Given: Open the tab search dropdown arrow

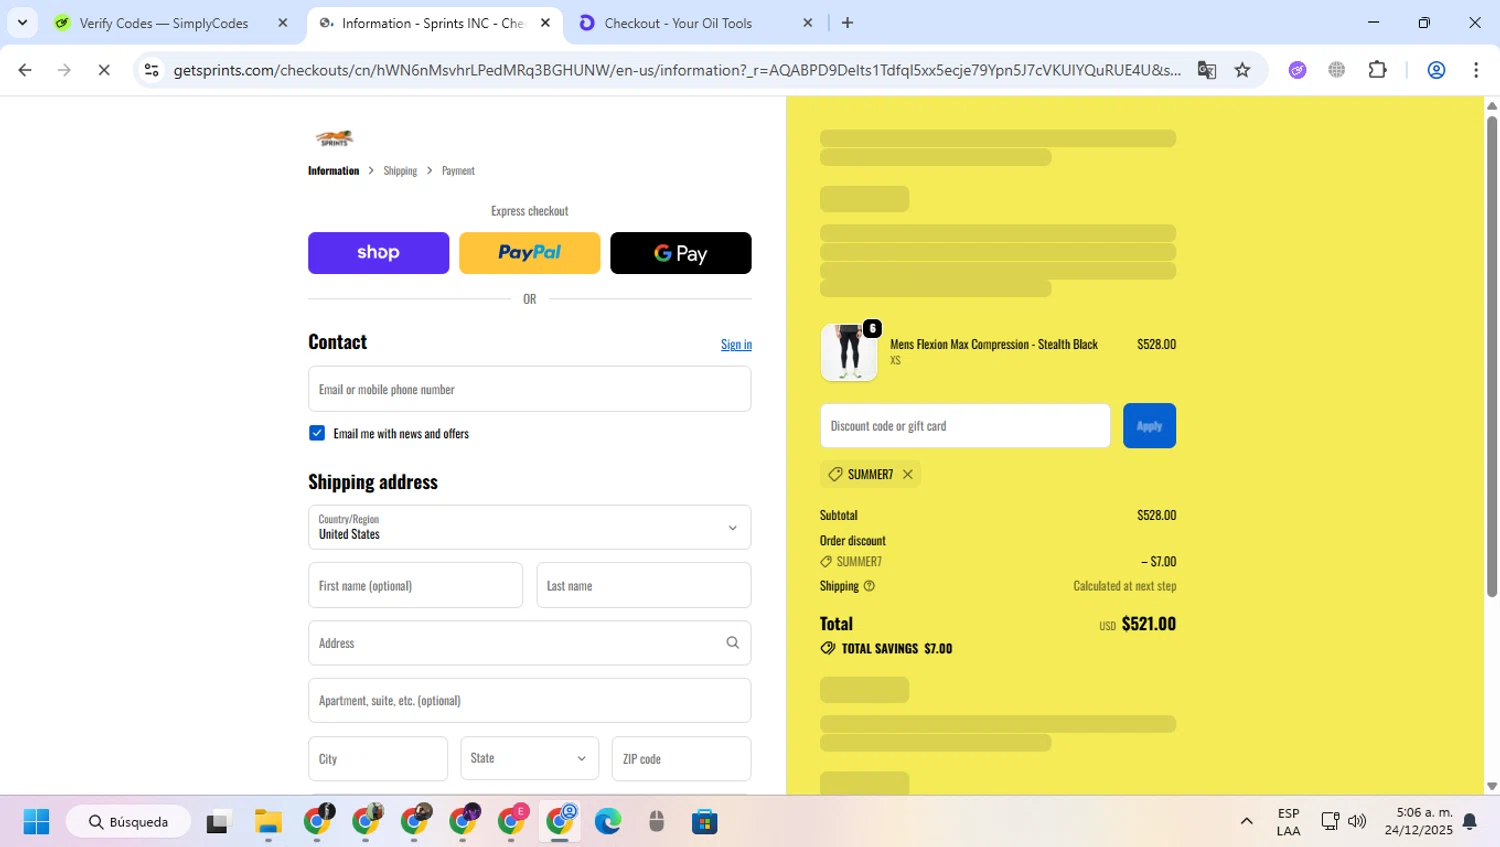Looking at the screenshot, I should tap(22, 22).
